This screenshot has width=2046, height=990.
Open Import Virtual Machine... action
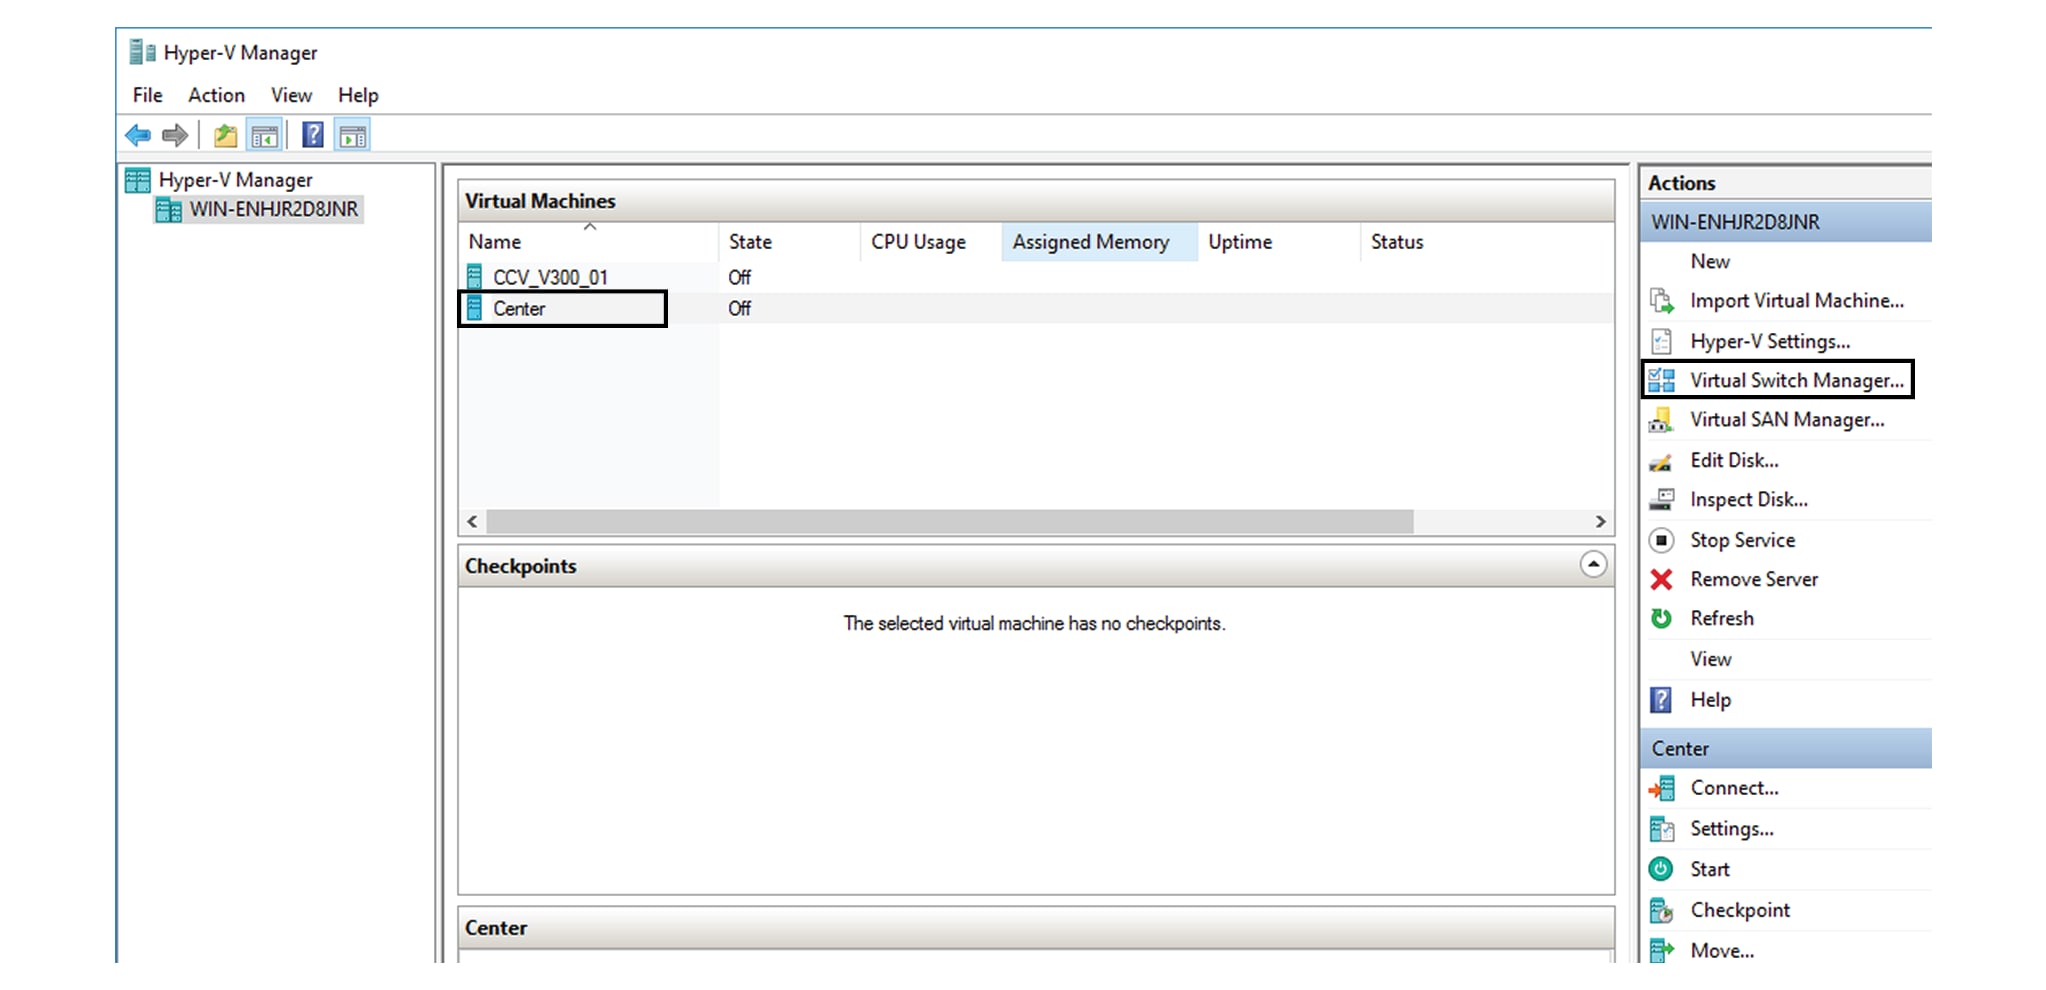(1797, 300)
